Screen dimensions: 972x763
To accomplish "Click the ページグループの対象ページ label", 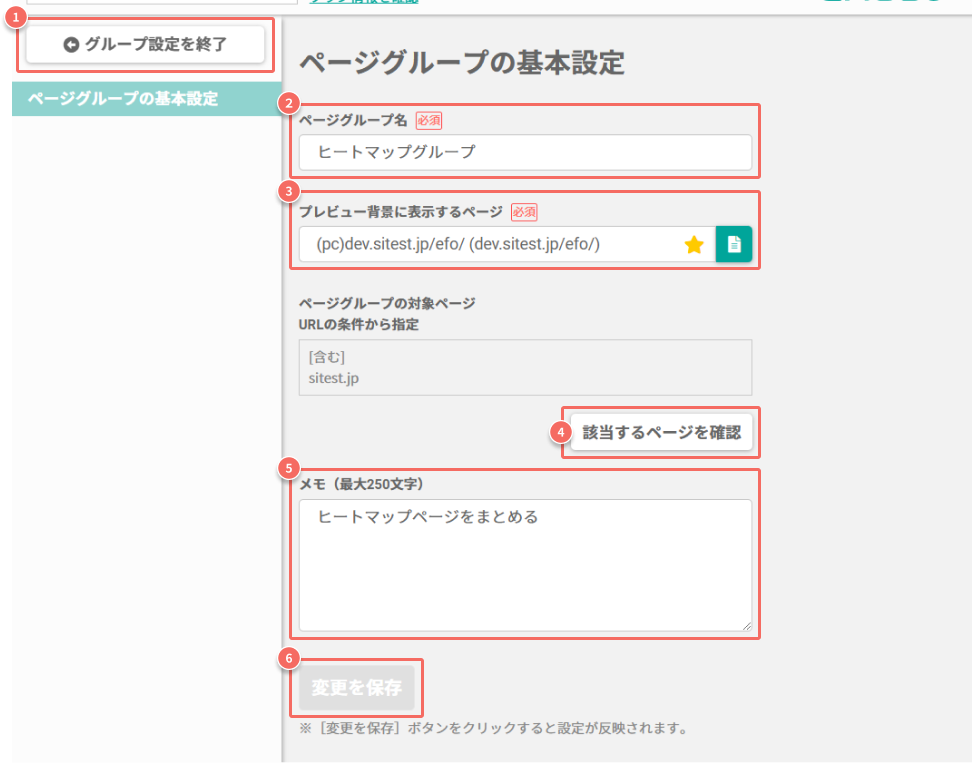I will pos(387,303).
